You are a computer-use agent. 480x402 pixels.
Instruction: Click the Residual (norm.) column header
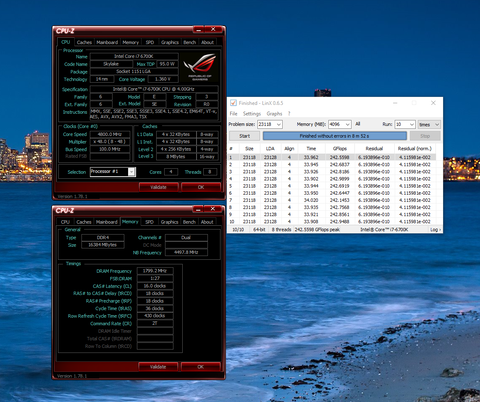coord(415,149)
